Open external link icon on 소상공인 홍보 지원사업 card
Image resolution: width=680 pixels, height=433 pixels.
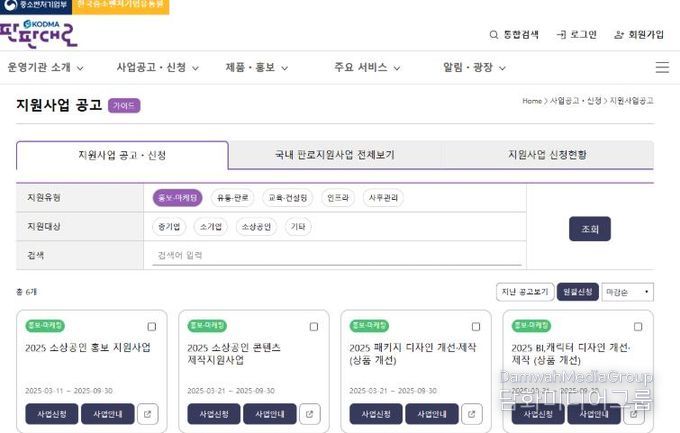147,414
